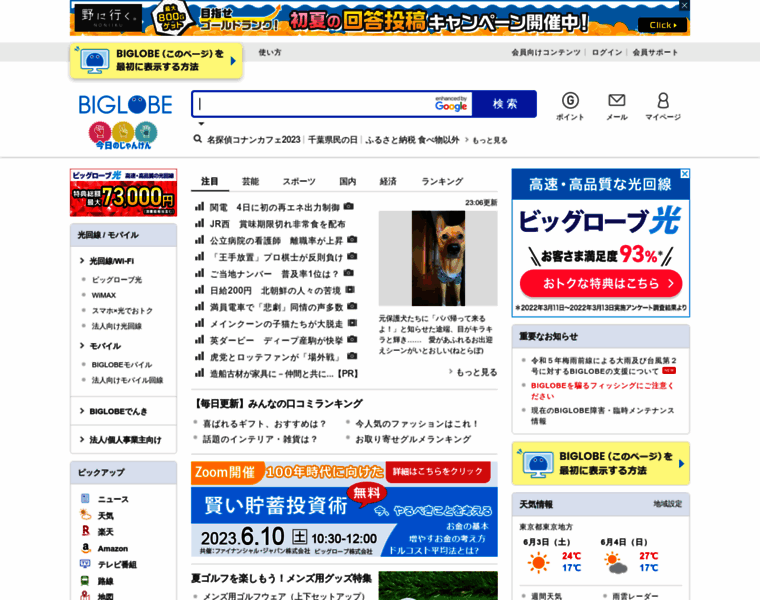Open 公立病院の看護師 離職率が上昇 headline
Viewport: 760px width, 600px height.
tap(276, 240)
